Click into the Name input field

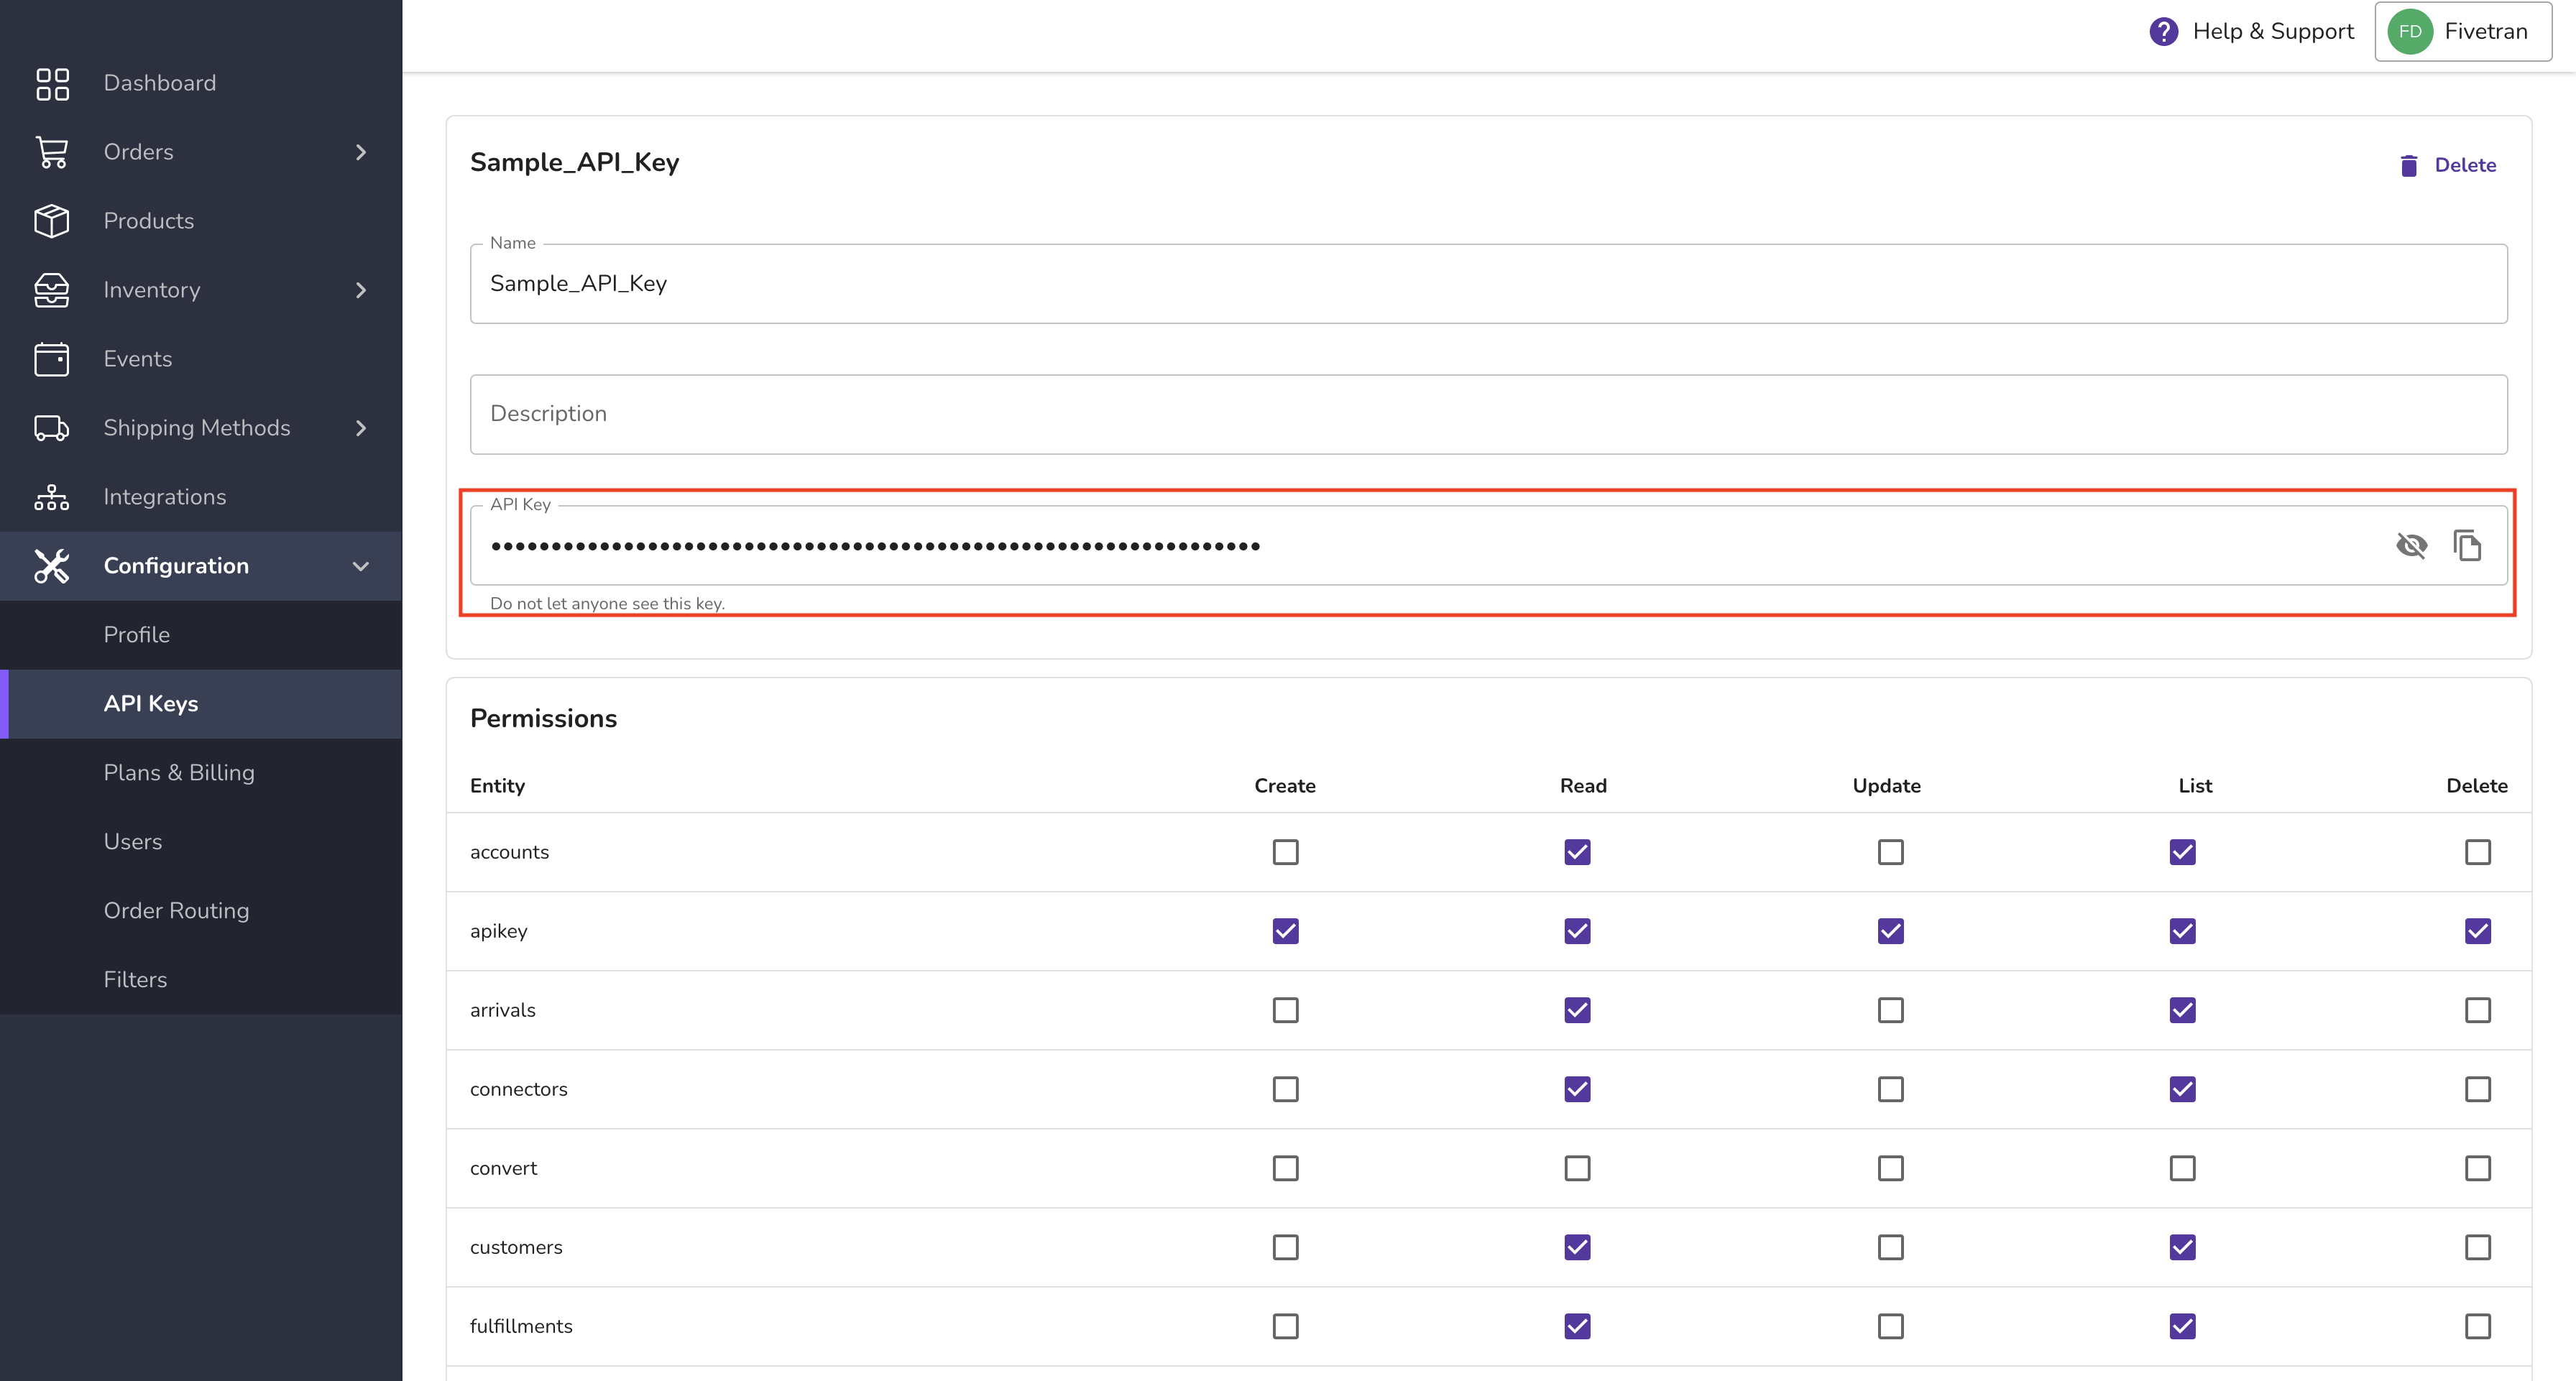click(1488, 284)
